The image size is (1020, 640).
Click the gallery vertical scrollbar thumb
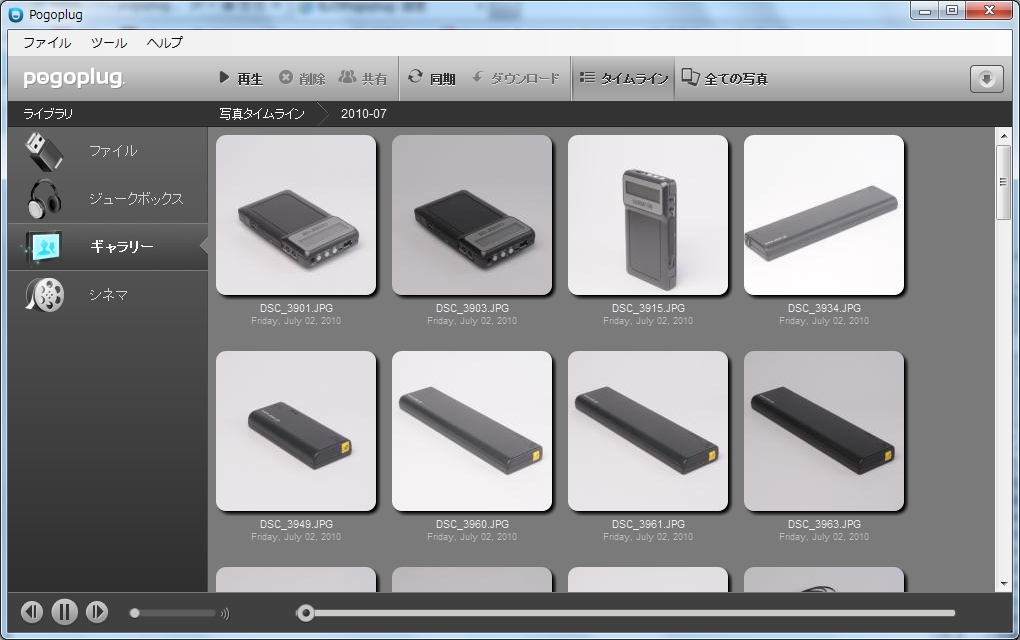tap(1004, 182)
